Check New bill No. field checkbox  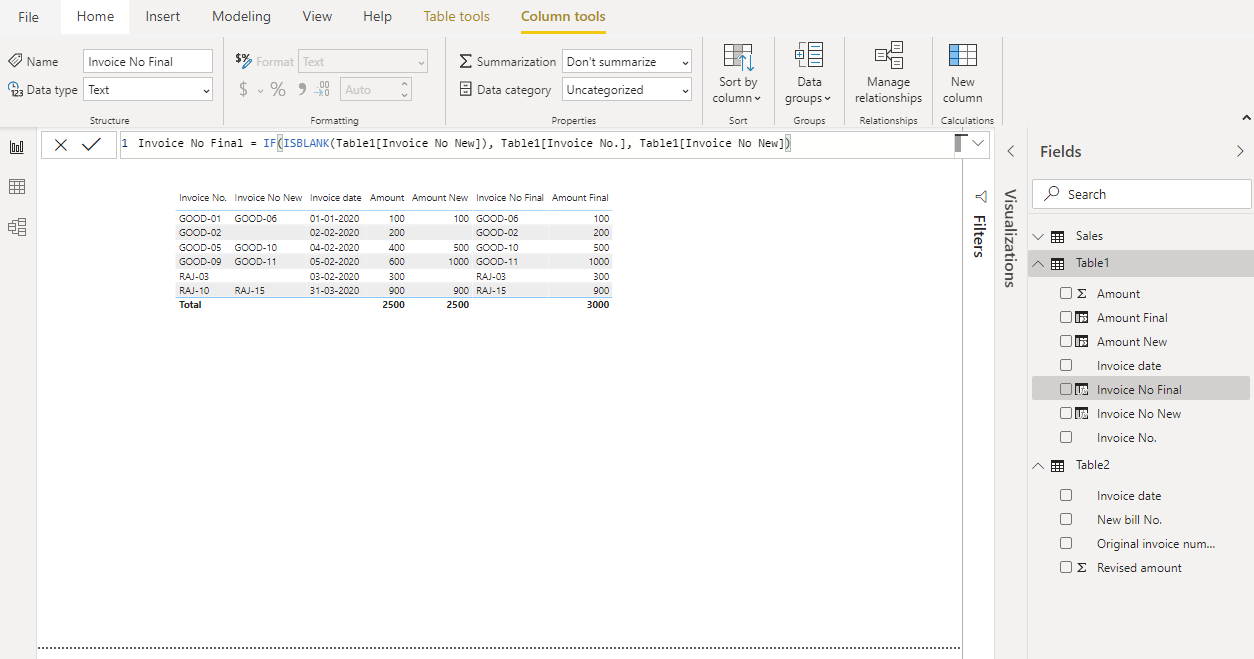click(1066, 520)
